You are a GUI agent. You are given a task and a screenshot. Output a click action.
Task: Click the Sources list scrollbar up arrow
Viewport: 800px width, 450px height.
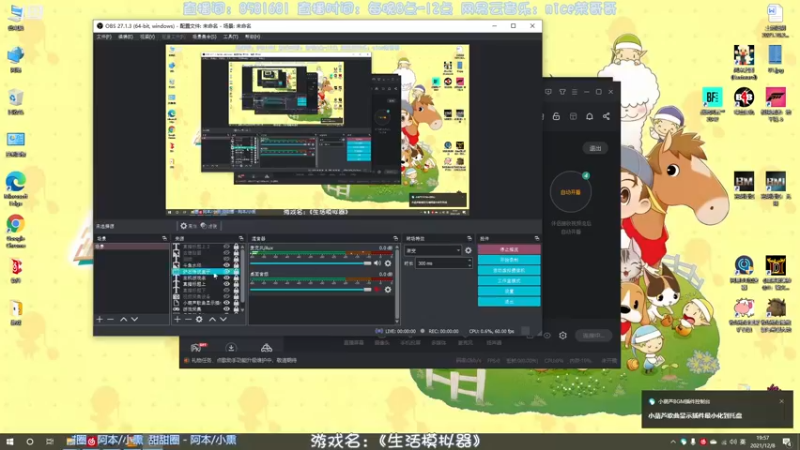pos(242,247)
